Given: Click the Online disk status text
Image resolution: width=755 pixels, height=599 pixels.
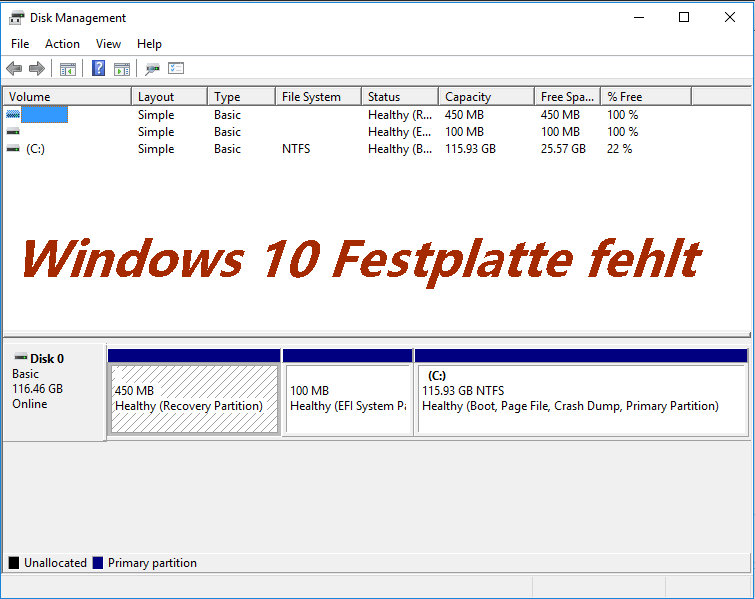Looking at the screenshot, I should tap(30, 404).
